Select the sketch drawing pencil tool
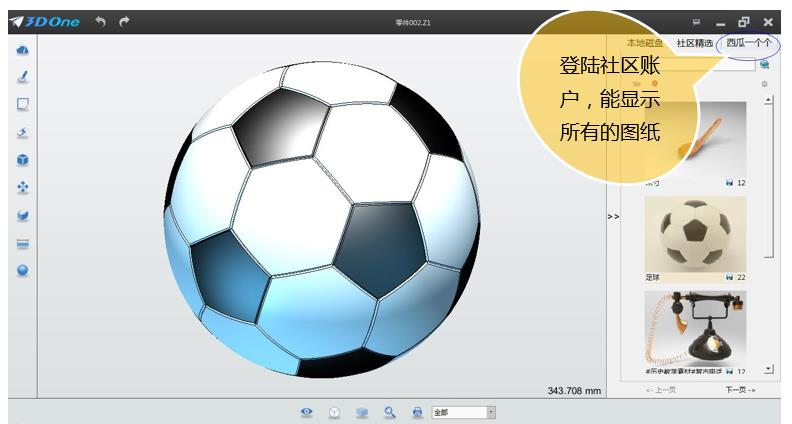 (x=22, y=77)
